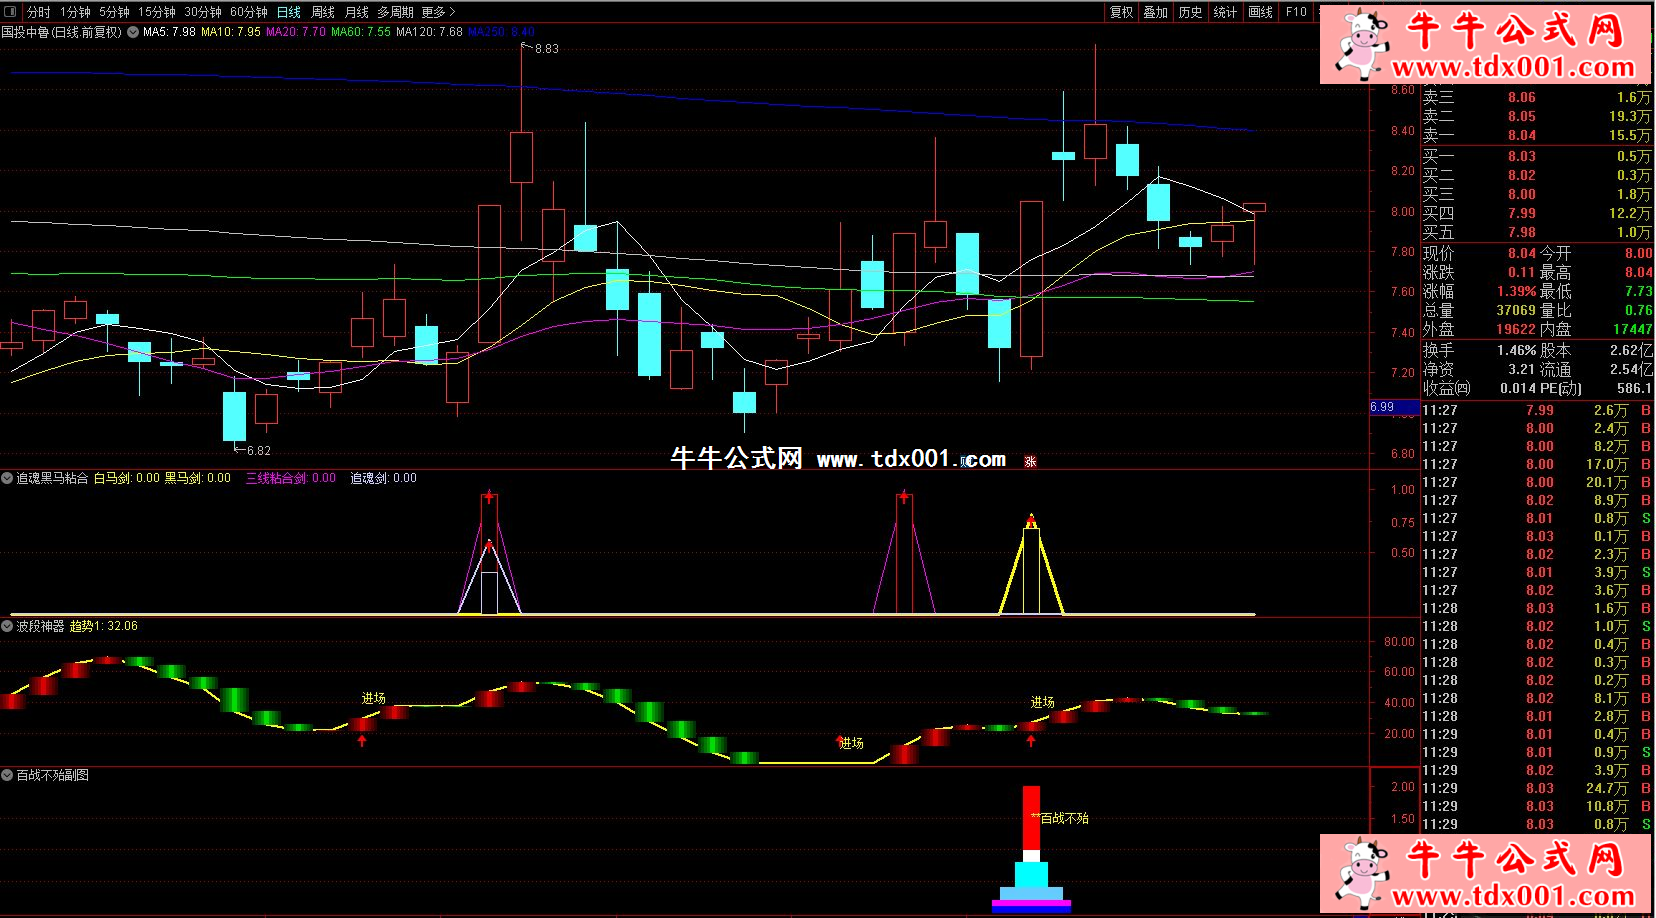Select the 买二 8.02 order row

[x=1537, y=175]
